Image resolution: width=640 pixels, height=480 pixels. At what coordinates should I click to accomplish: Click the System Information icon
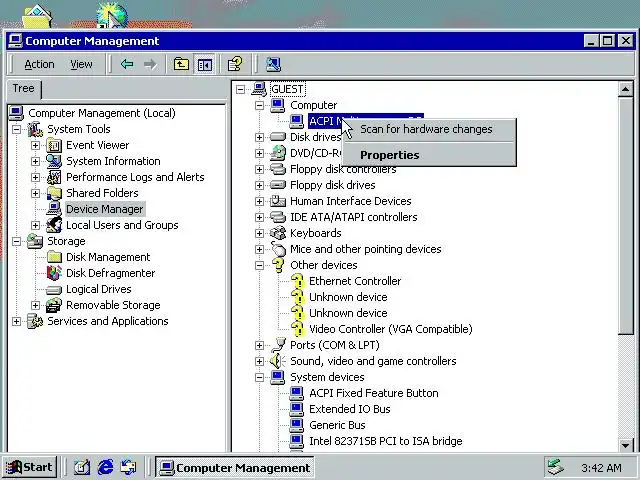point(54,161)
